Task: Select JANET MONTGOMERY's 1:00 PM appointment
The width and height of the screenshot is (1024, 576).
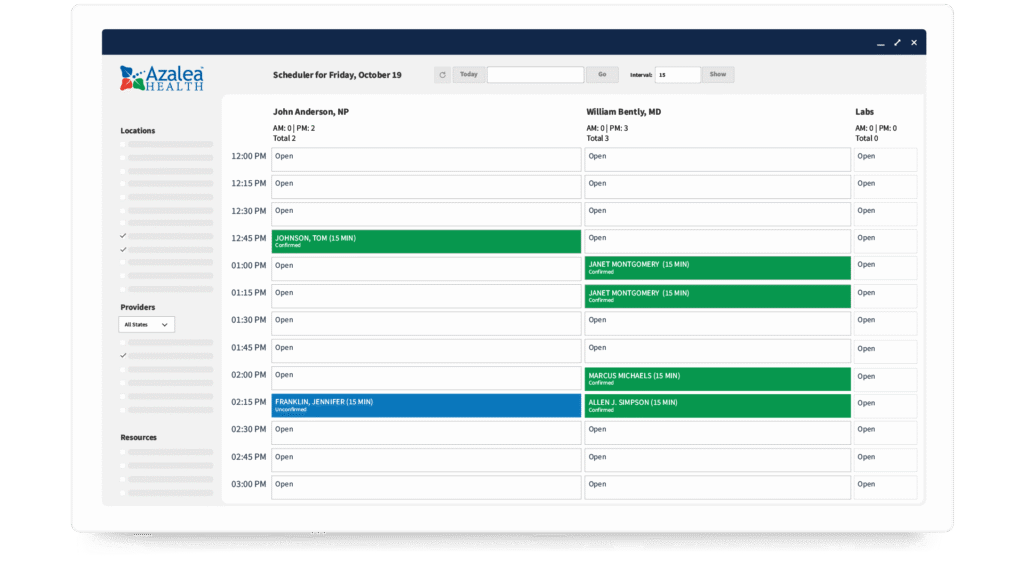Action: 716,268
